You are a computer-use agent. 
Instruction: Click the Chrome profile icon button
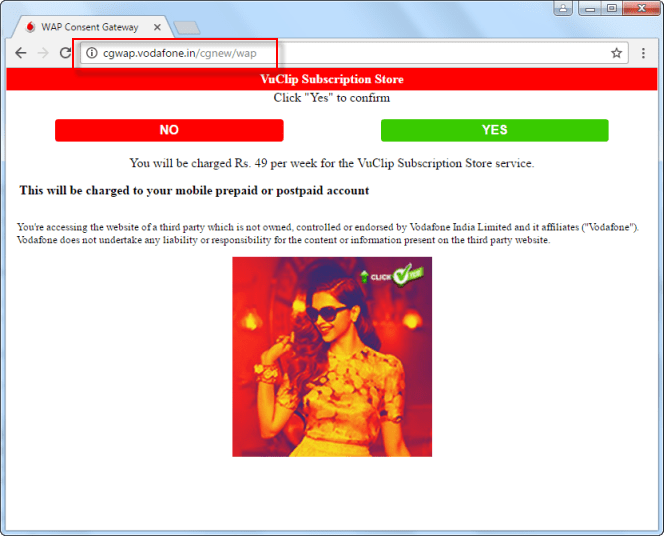[563, 8]
